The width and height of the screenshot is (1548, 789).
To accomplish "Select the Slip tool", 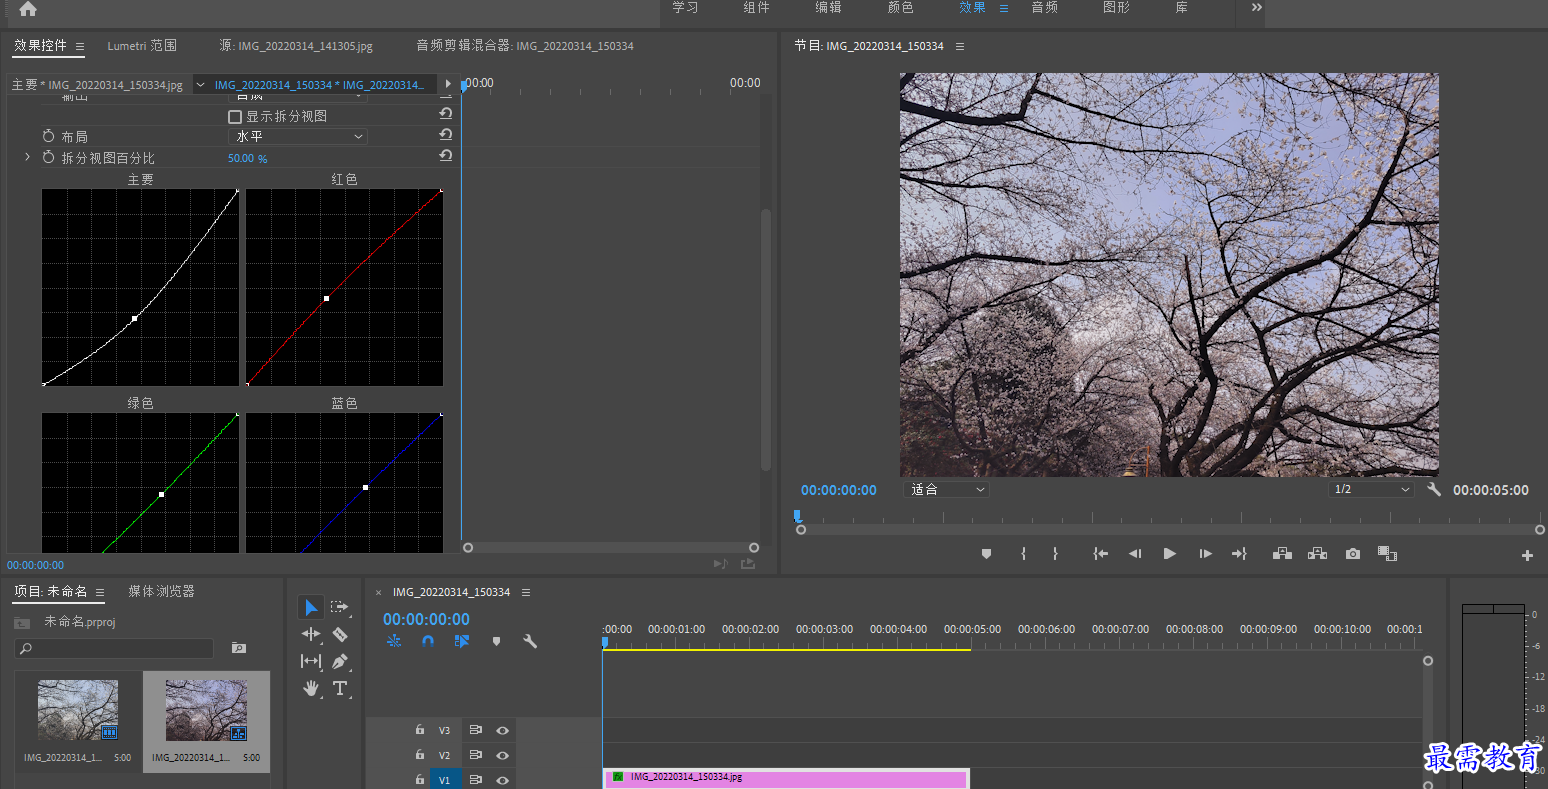I will click(311, 661).
